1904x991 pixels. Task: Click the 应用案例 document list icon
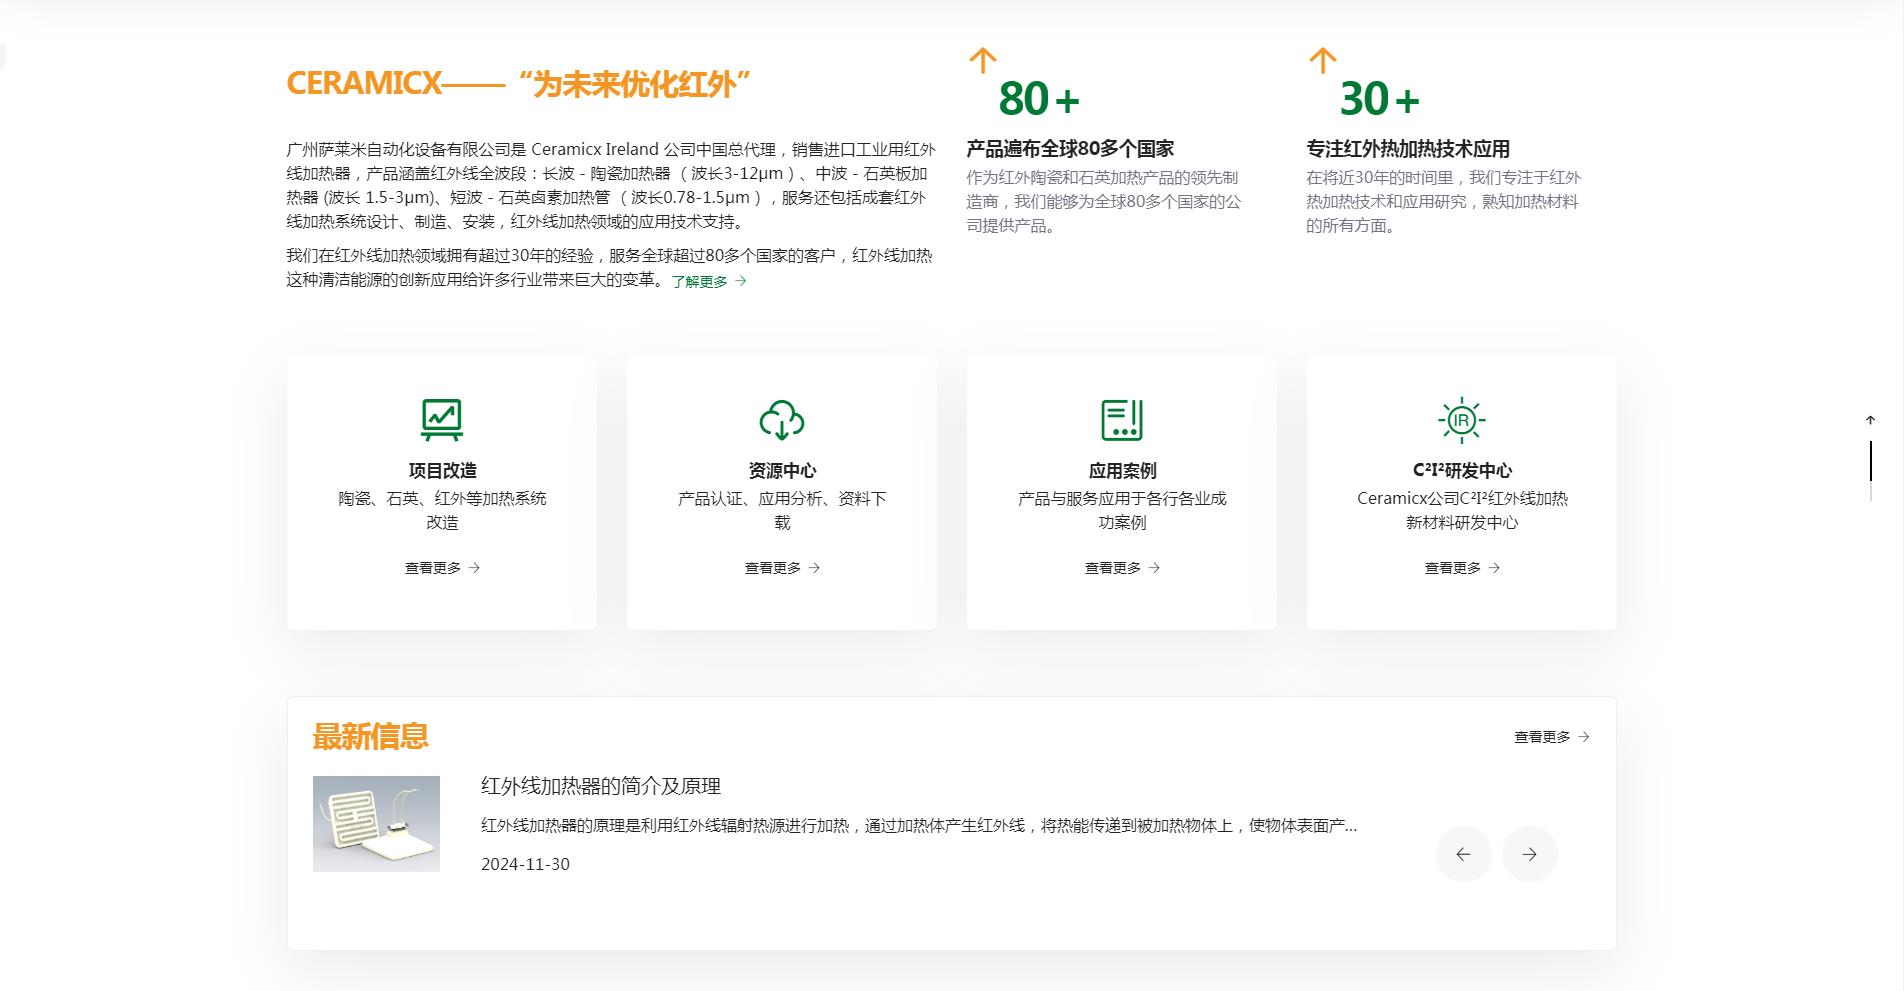(1122, 420)
